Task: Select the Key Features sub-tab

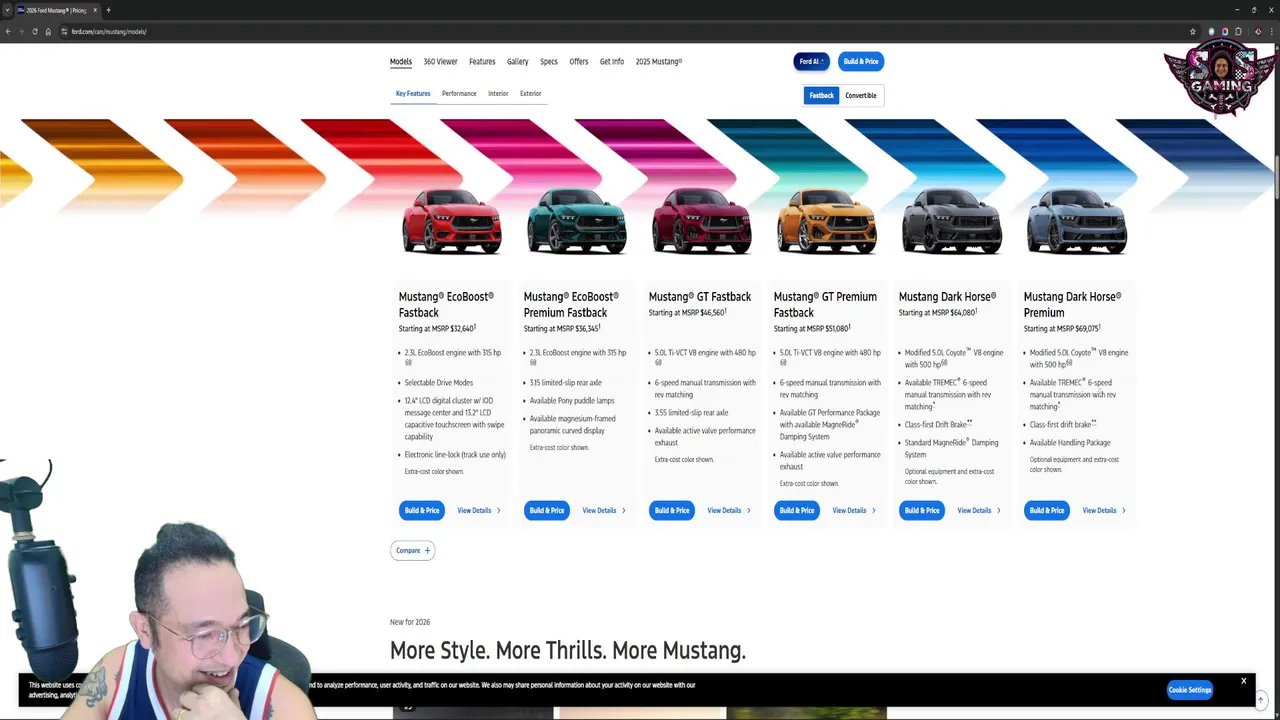Action: [x=413, y=94]
